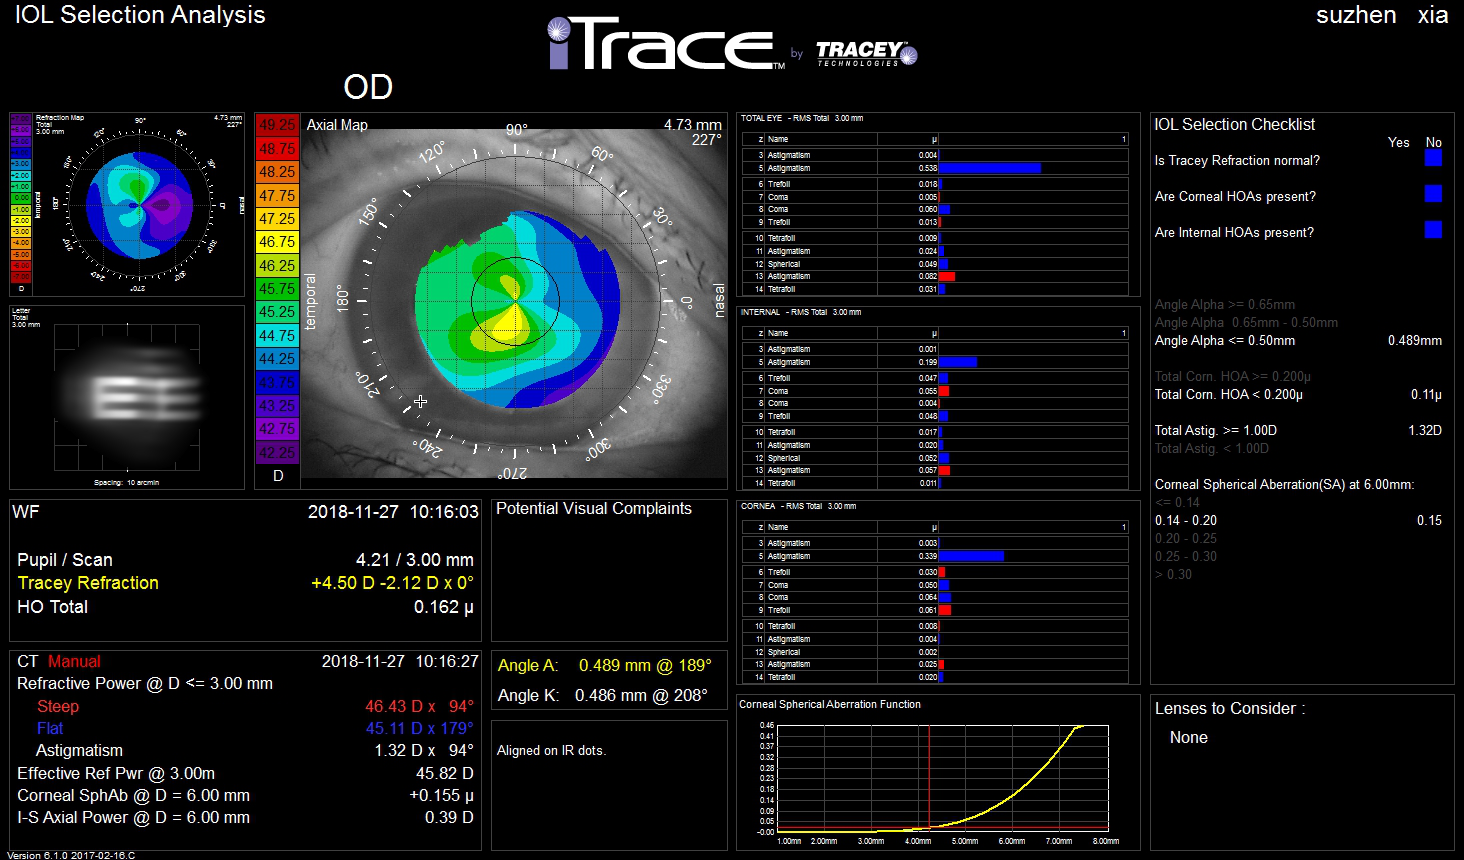Click the 'Angle A: 0.489 mm @ 189°' reading
Screen dimensions: 1464x860
click(605, 665)
